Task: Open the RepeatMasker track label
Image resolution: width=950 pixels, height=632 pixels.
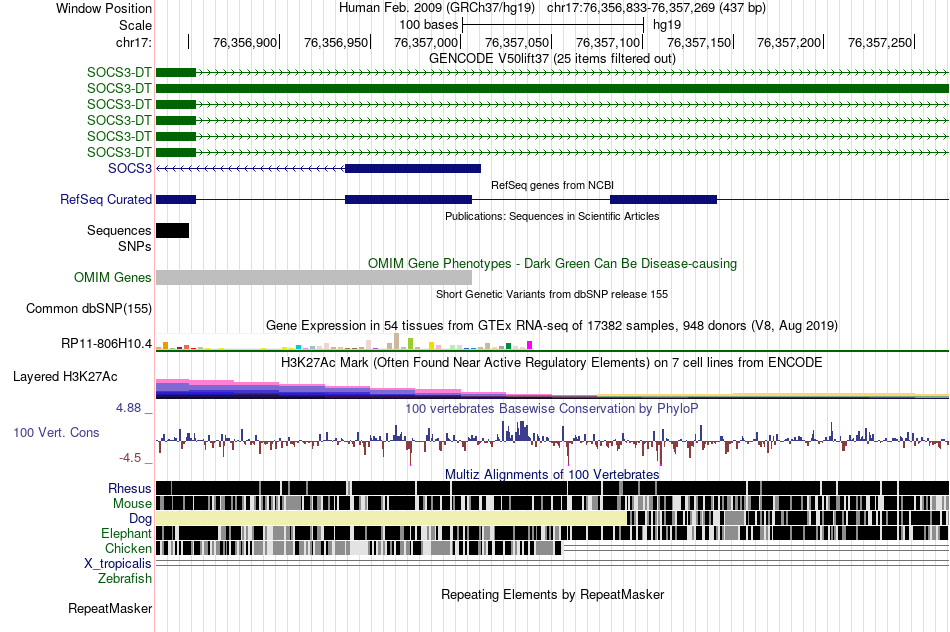Action: click(110, 608)
